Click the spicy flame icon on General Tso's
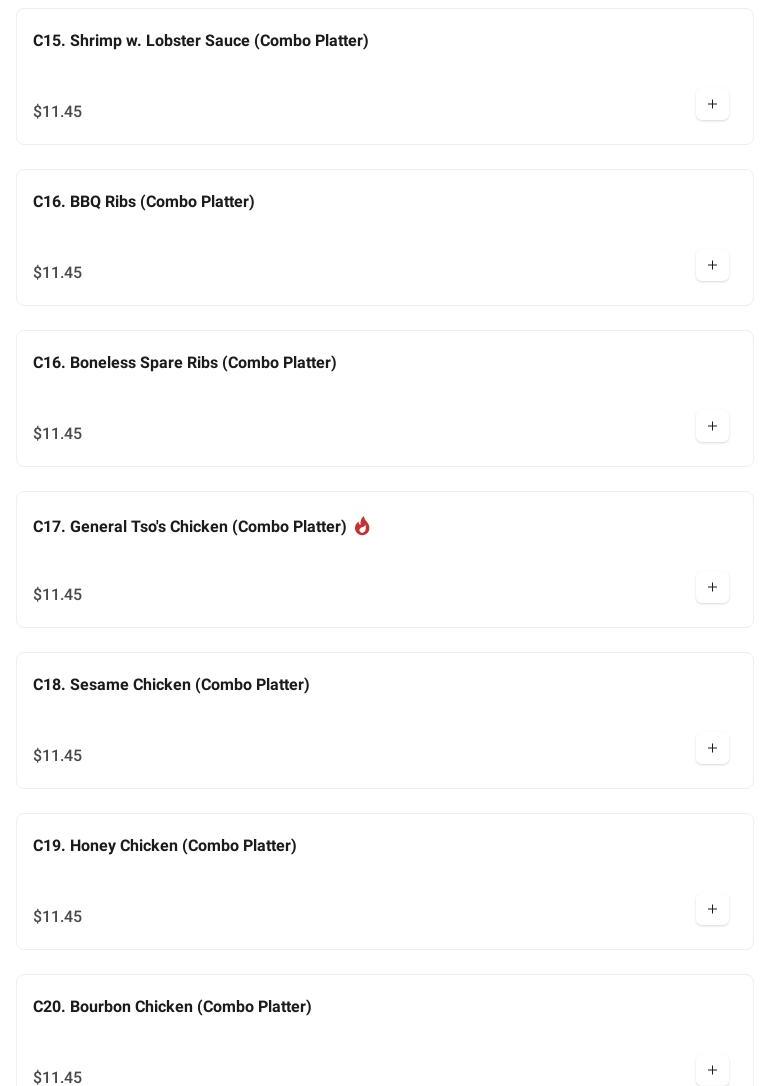The height and width of the screenshot is (1086, 770). coord(362,526)
